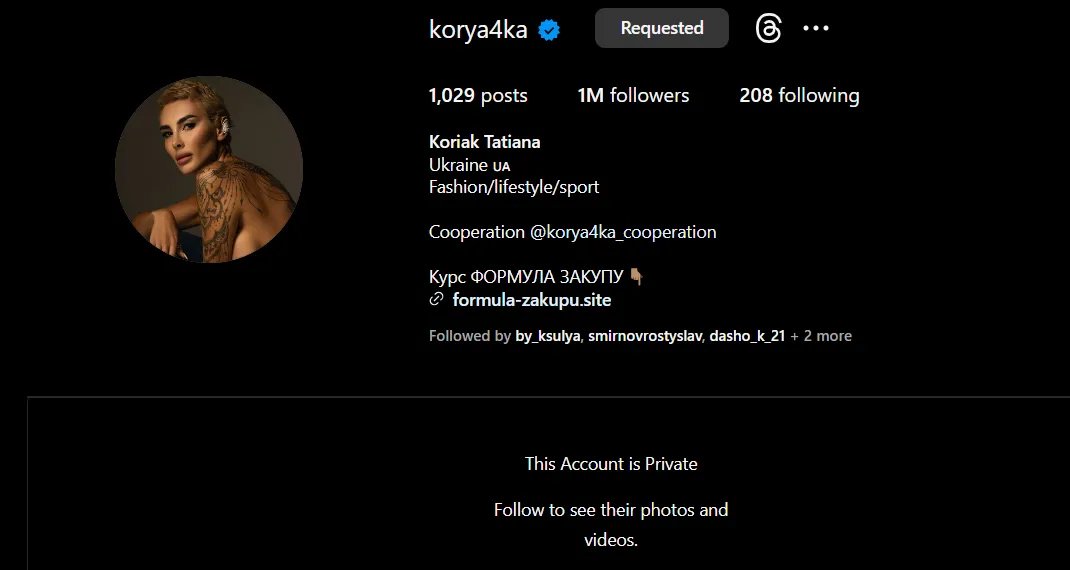1070x570 pixels.
Task: Click the pointing-down hand emoji in bio
Action: point(636,276)
